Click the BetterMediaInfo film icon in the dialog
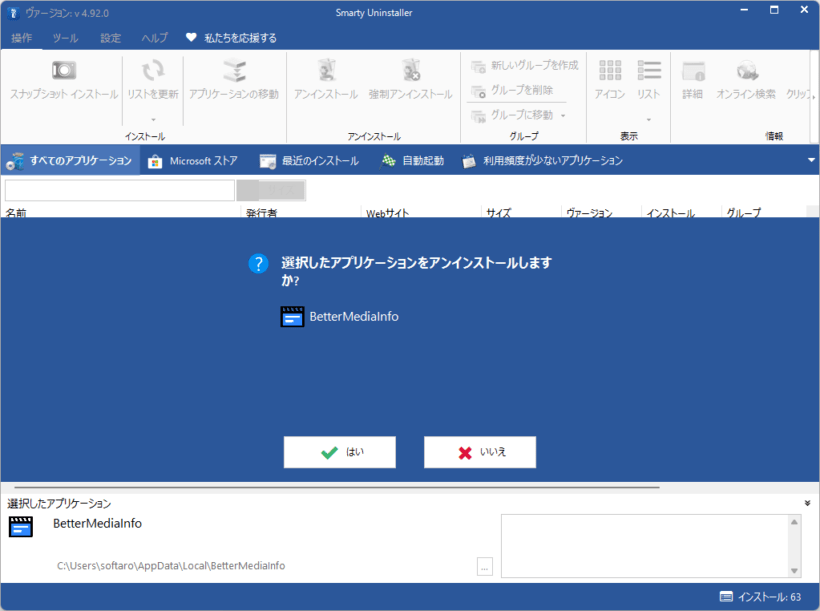The height and width of the screenshot is (611, 820). click(x=291, y=316)
